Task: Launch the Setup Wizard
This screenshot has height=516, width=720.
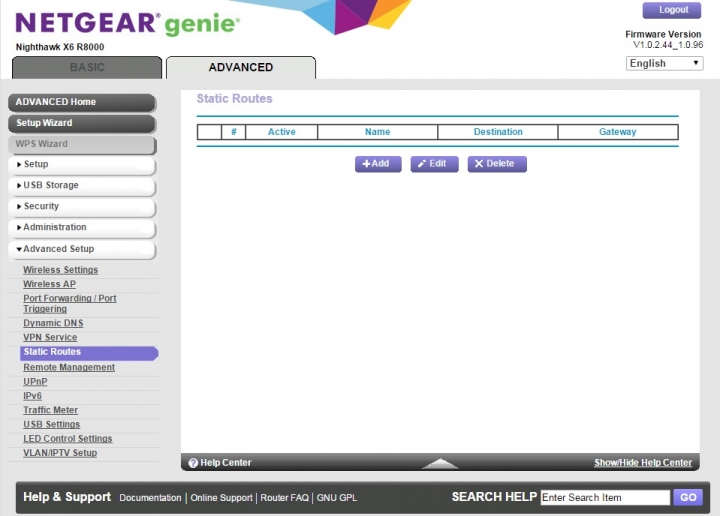Action: point(82,123)
